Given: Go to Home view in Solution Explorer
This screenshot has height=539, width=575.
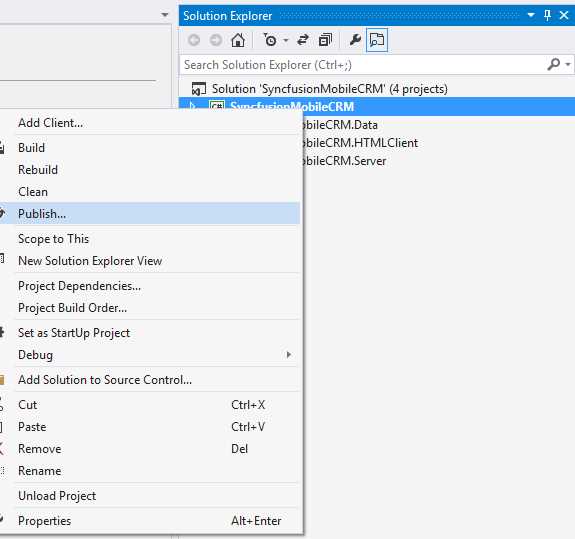Looking at the screenshot, I should point(238,40).
